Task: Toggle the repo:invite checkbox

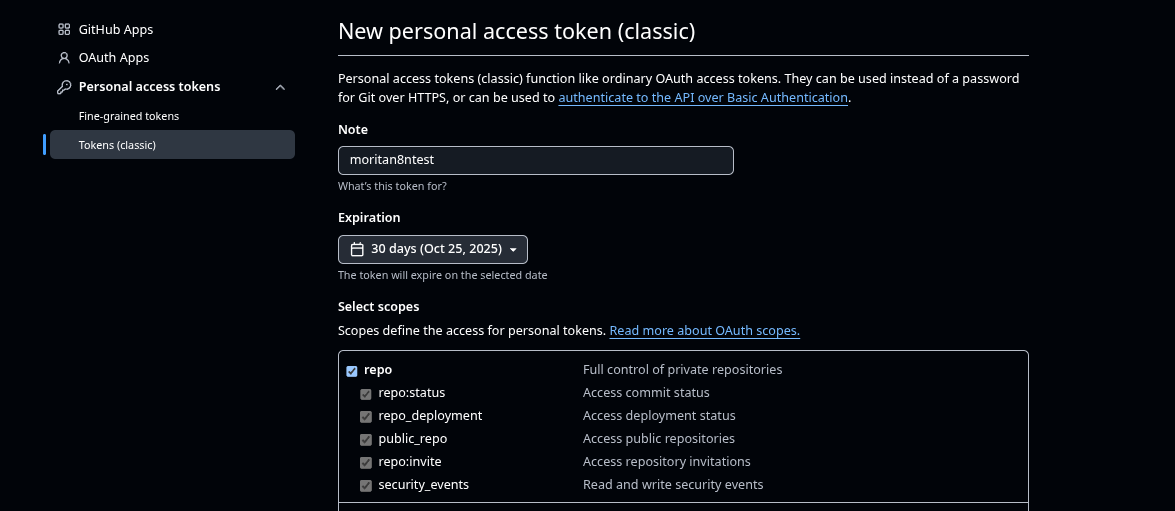Action: click(366, 462)
